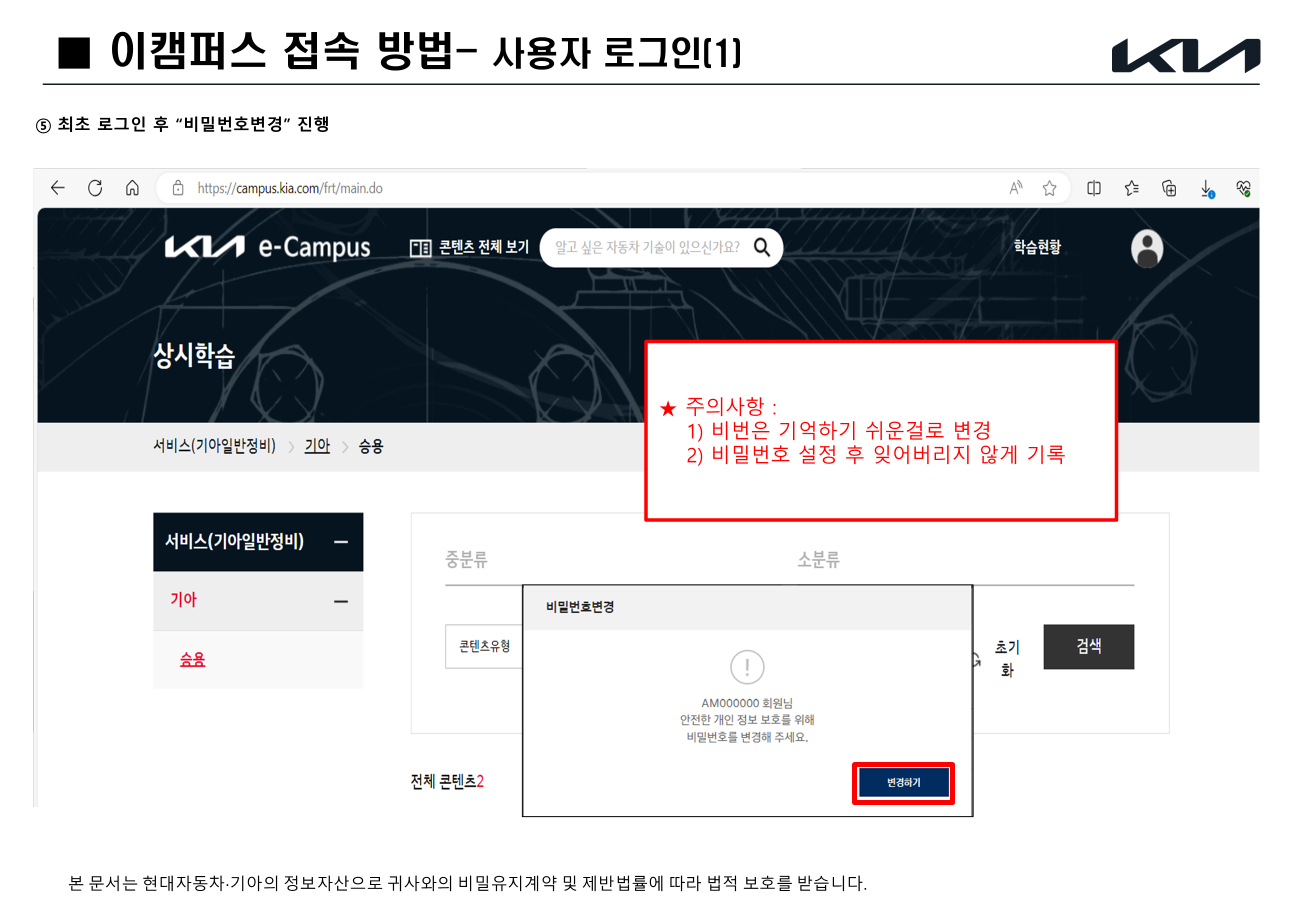Viewport: 1300px width, 900px height.
Task: Go to the browser home page icon
Action: click(132, 187)
